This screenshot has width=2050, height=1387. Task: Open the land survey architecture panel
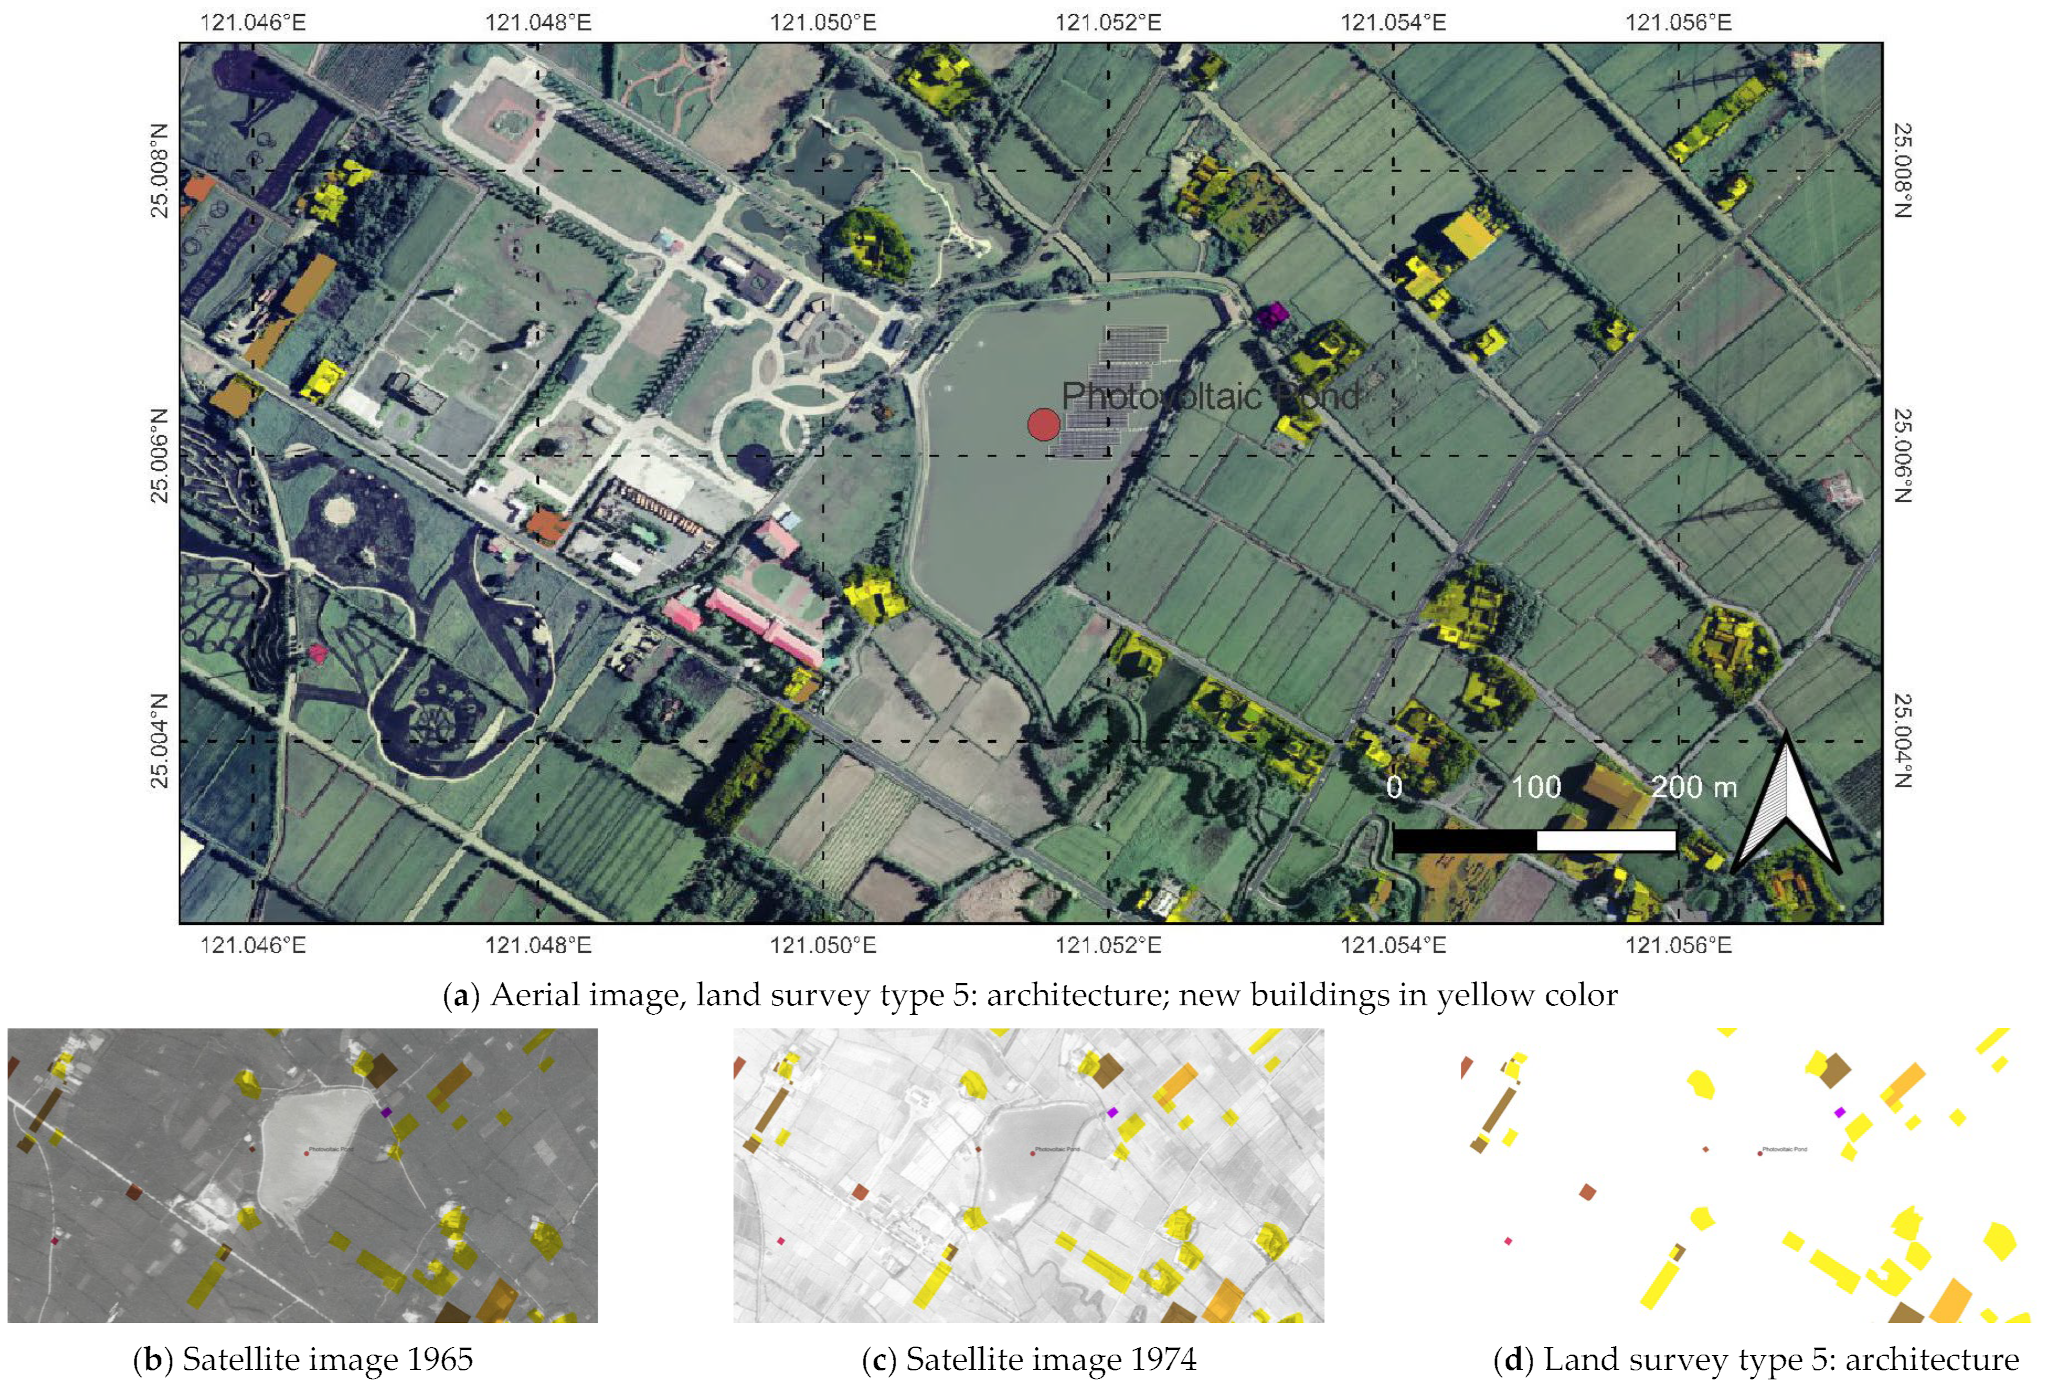1745,1175
